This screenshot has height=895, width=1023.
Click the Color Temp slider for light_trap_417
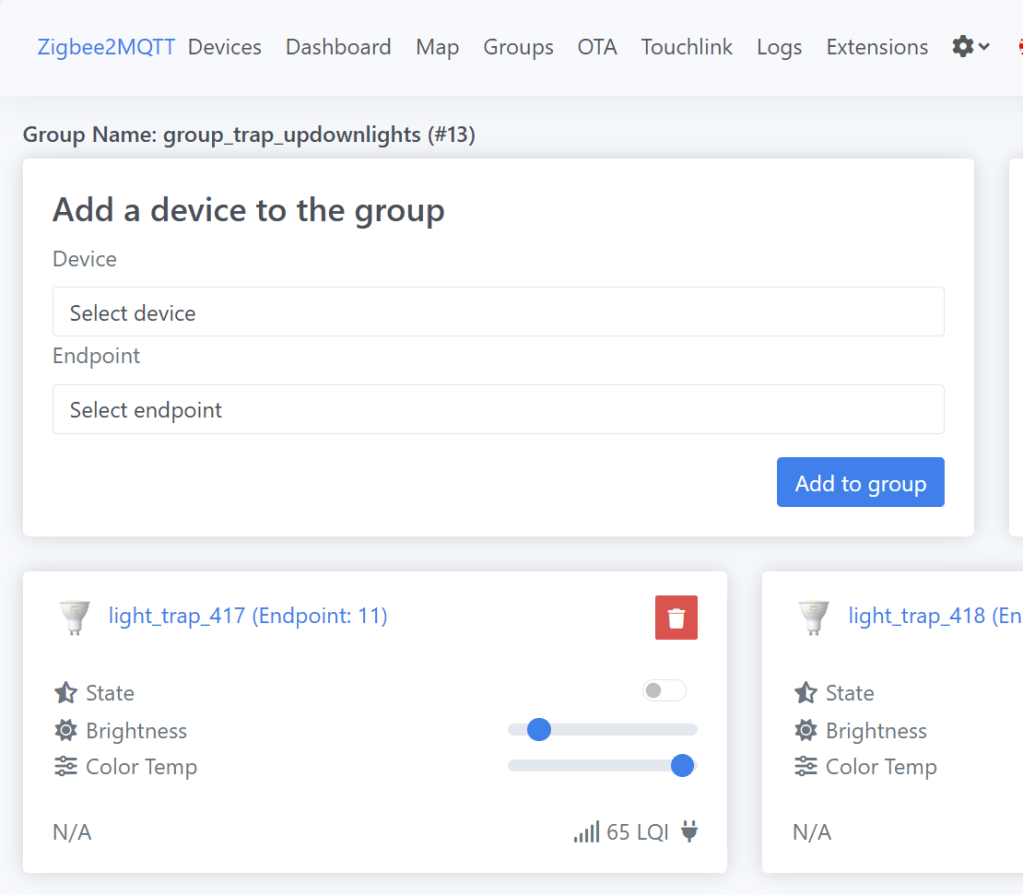point(602,766)
